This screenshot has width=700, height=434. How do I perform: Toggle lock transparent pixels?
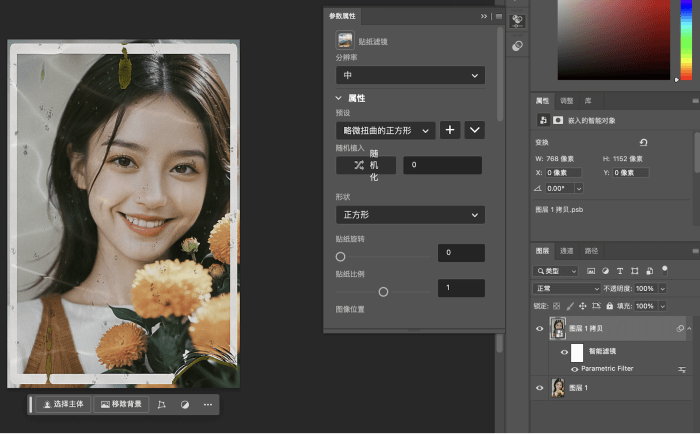click(556, 306)
